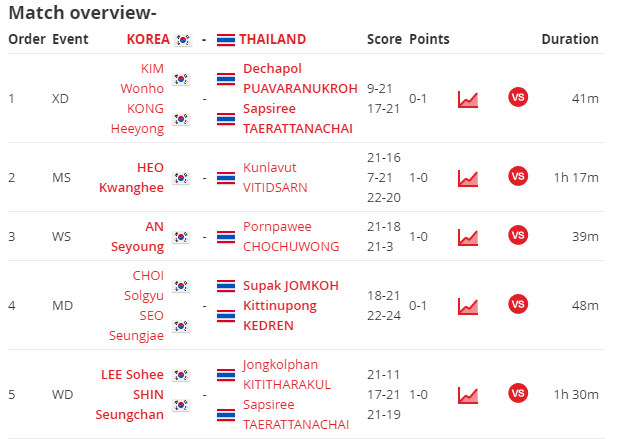This screenshot has height=439, width=639.
Task: Click the VS icon in the WS match row
Action: pos(517,236)
